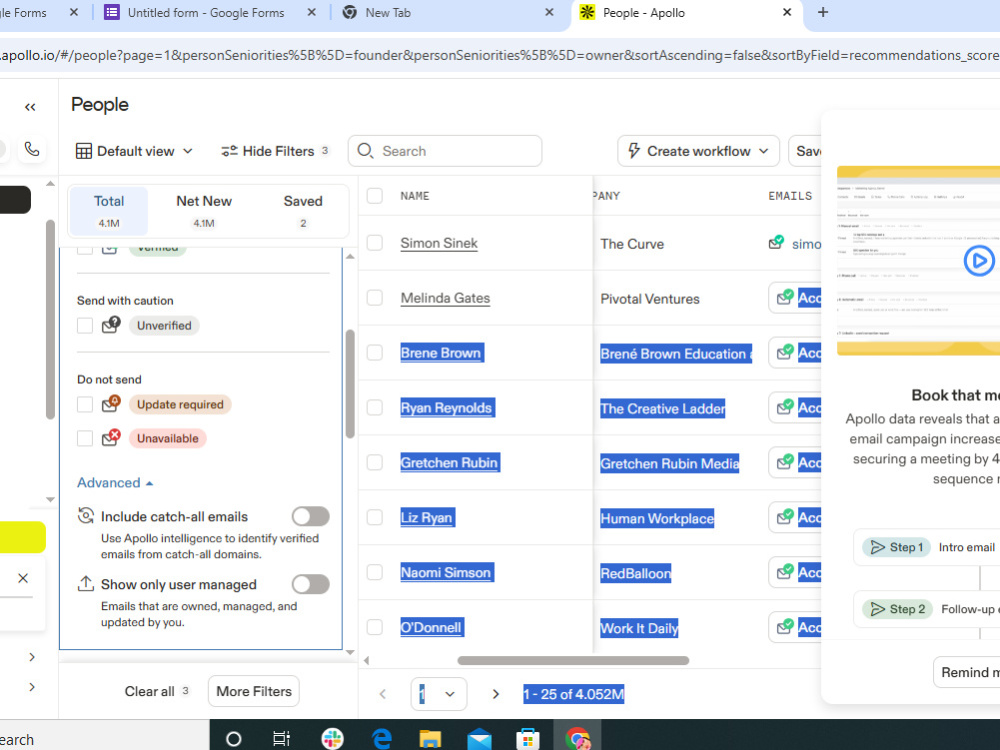Enable Show only user managed toggle

click(311, 584)
